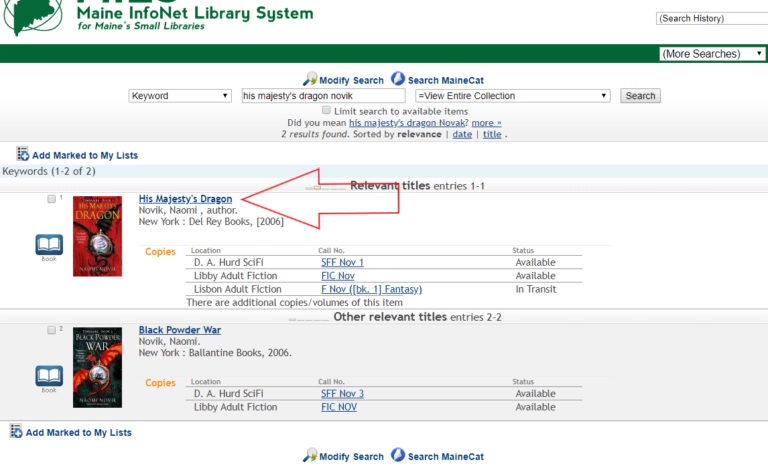The width and height of the screenshot is (768, 468).
Task: Click the Black Powder War cover thumbnail
Action: coord(97,368)
